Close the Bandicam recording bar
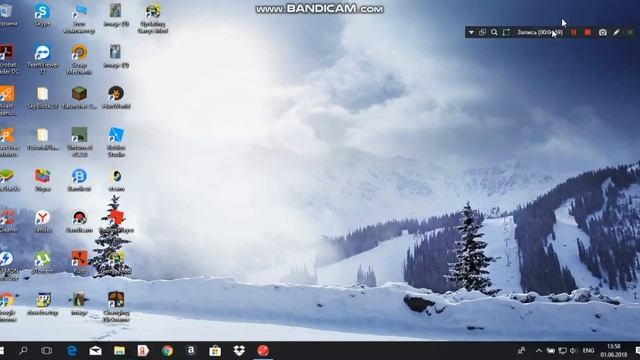The width and height of the screenshot is (640, 360). tap(630, 32)
